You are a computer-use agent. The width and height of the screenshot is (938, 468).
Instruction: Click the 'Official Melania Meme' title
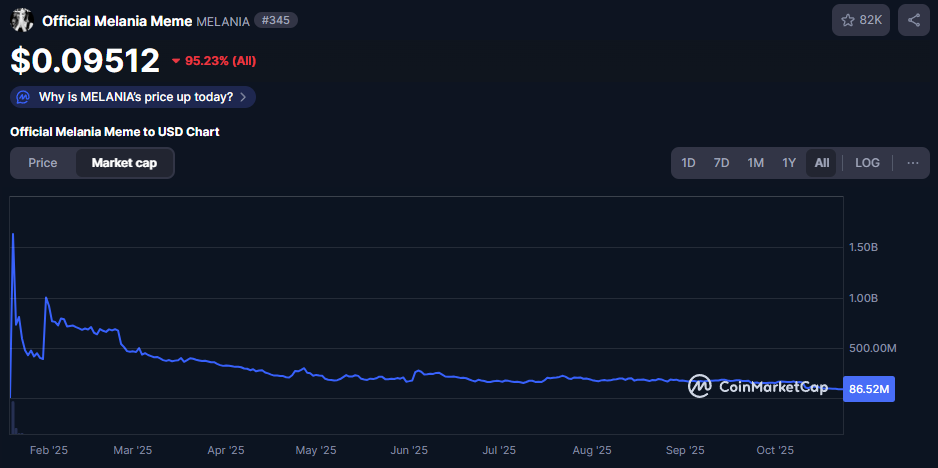pos(117,21)
